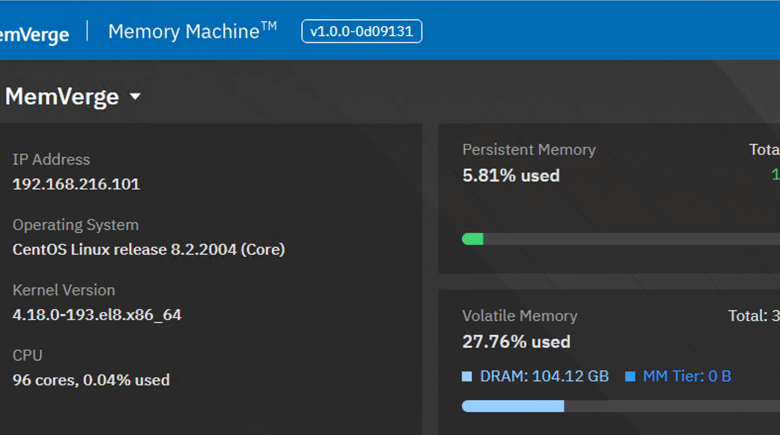Click the green persistent memory usage bar
This screenshot has width=780, height=435.
coord(473,239)
